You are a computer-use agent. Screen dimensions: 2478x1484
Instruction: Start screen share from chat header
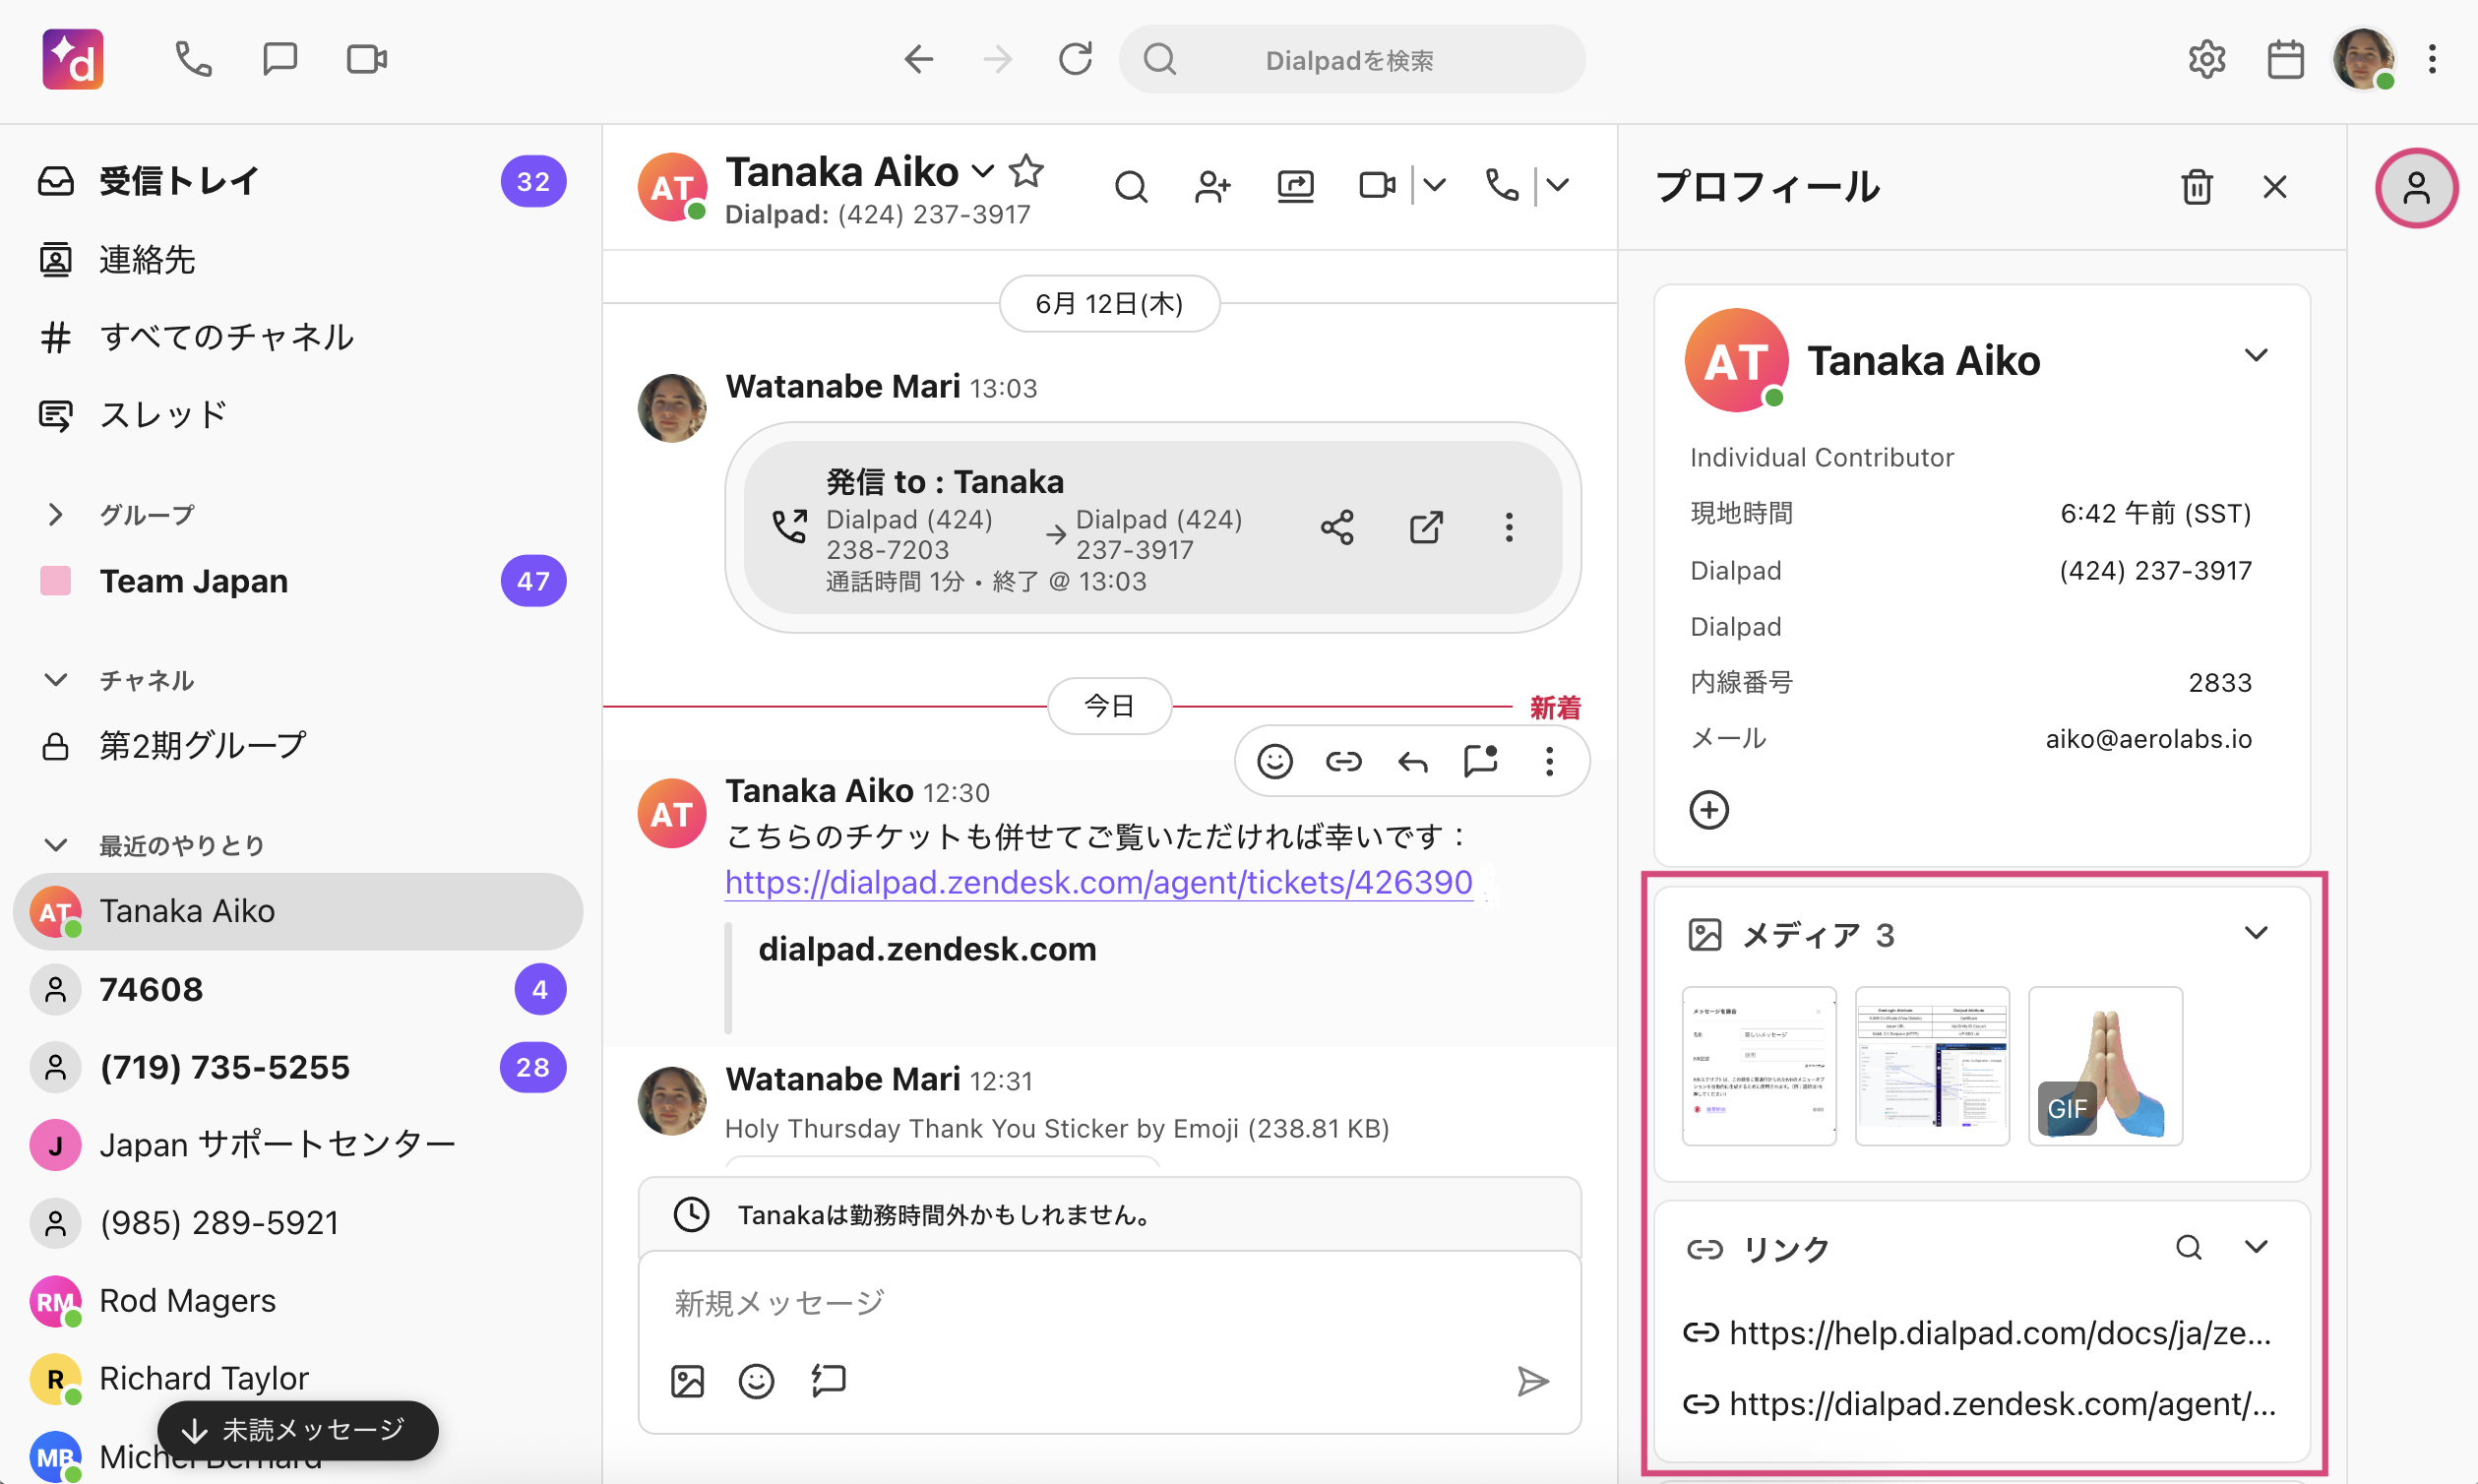(x=1295, y=186)
